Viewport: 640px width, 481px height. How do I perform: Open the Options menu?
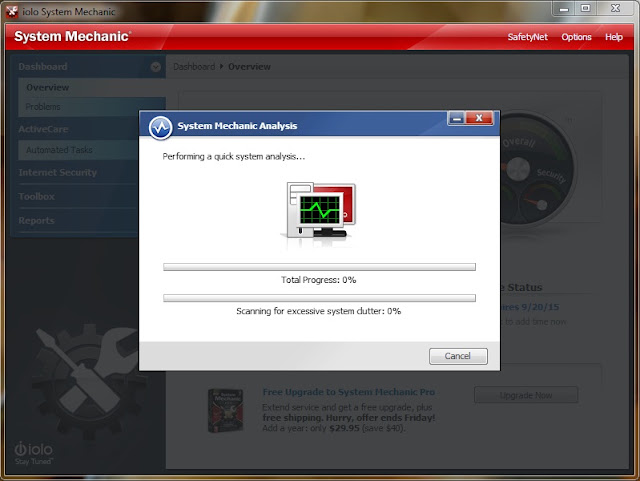coord(576,37)
